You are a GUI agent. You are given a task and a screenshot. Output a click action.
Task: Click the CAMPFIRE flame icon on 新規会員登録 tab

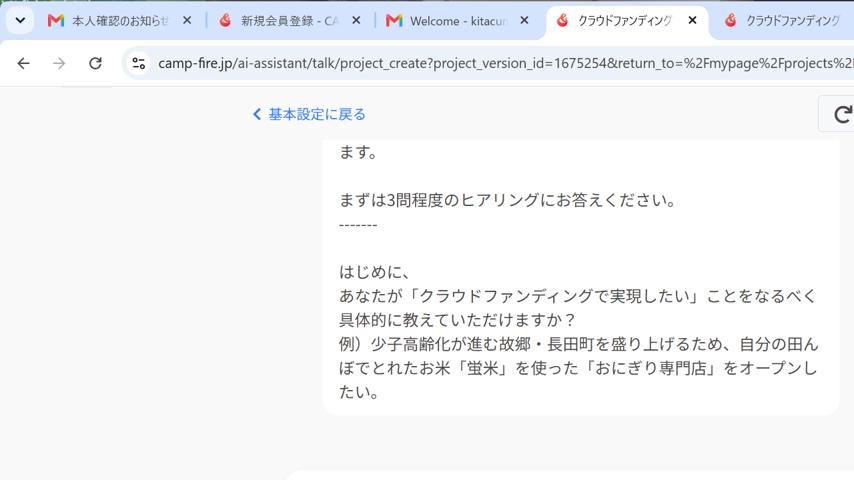click(x=225, y=21)
